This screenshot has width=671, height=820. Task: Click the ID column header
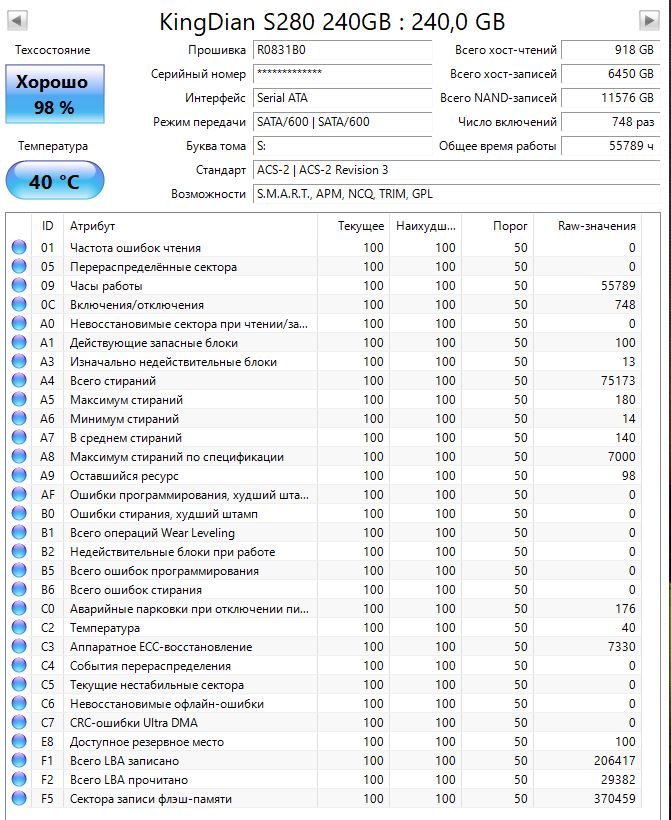click(x=48, y=226)
